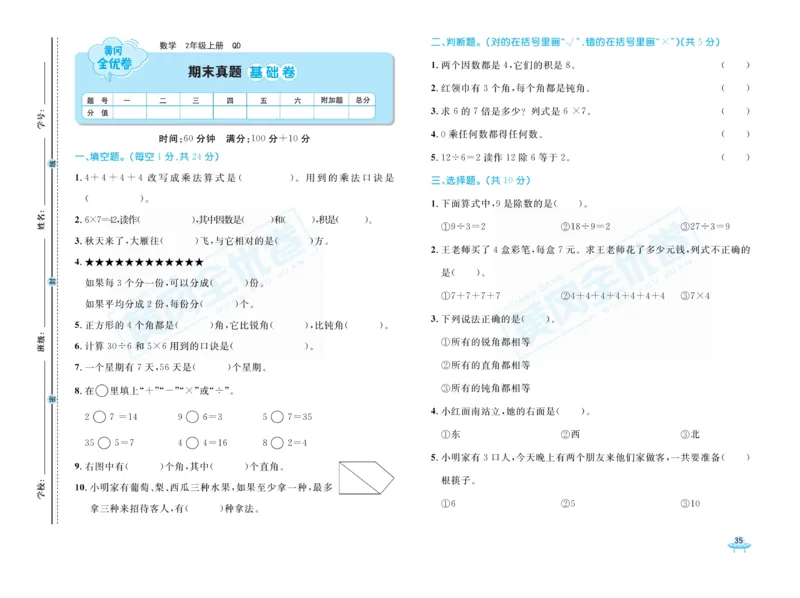This screenshot has height=598, width=800.
Task: Open the 附加题 column in score table
Action: 332,99
